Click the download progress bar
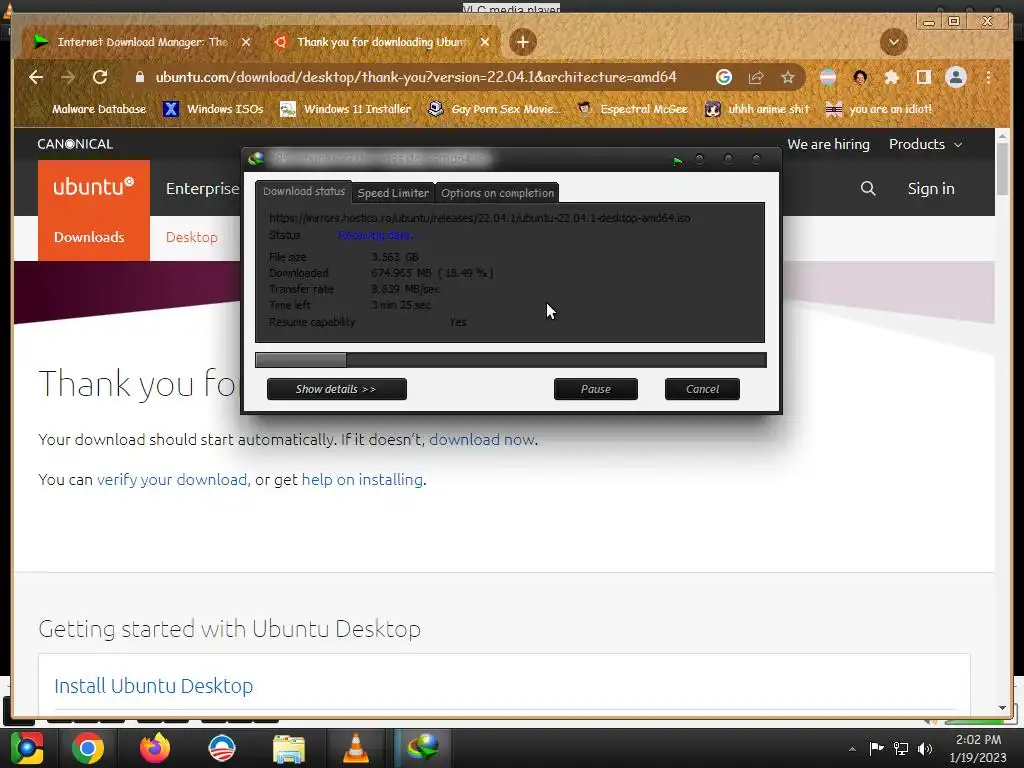 pos(511,360)
